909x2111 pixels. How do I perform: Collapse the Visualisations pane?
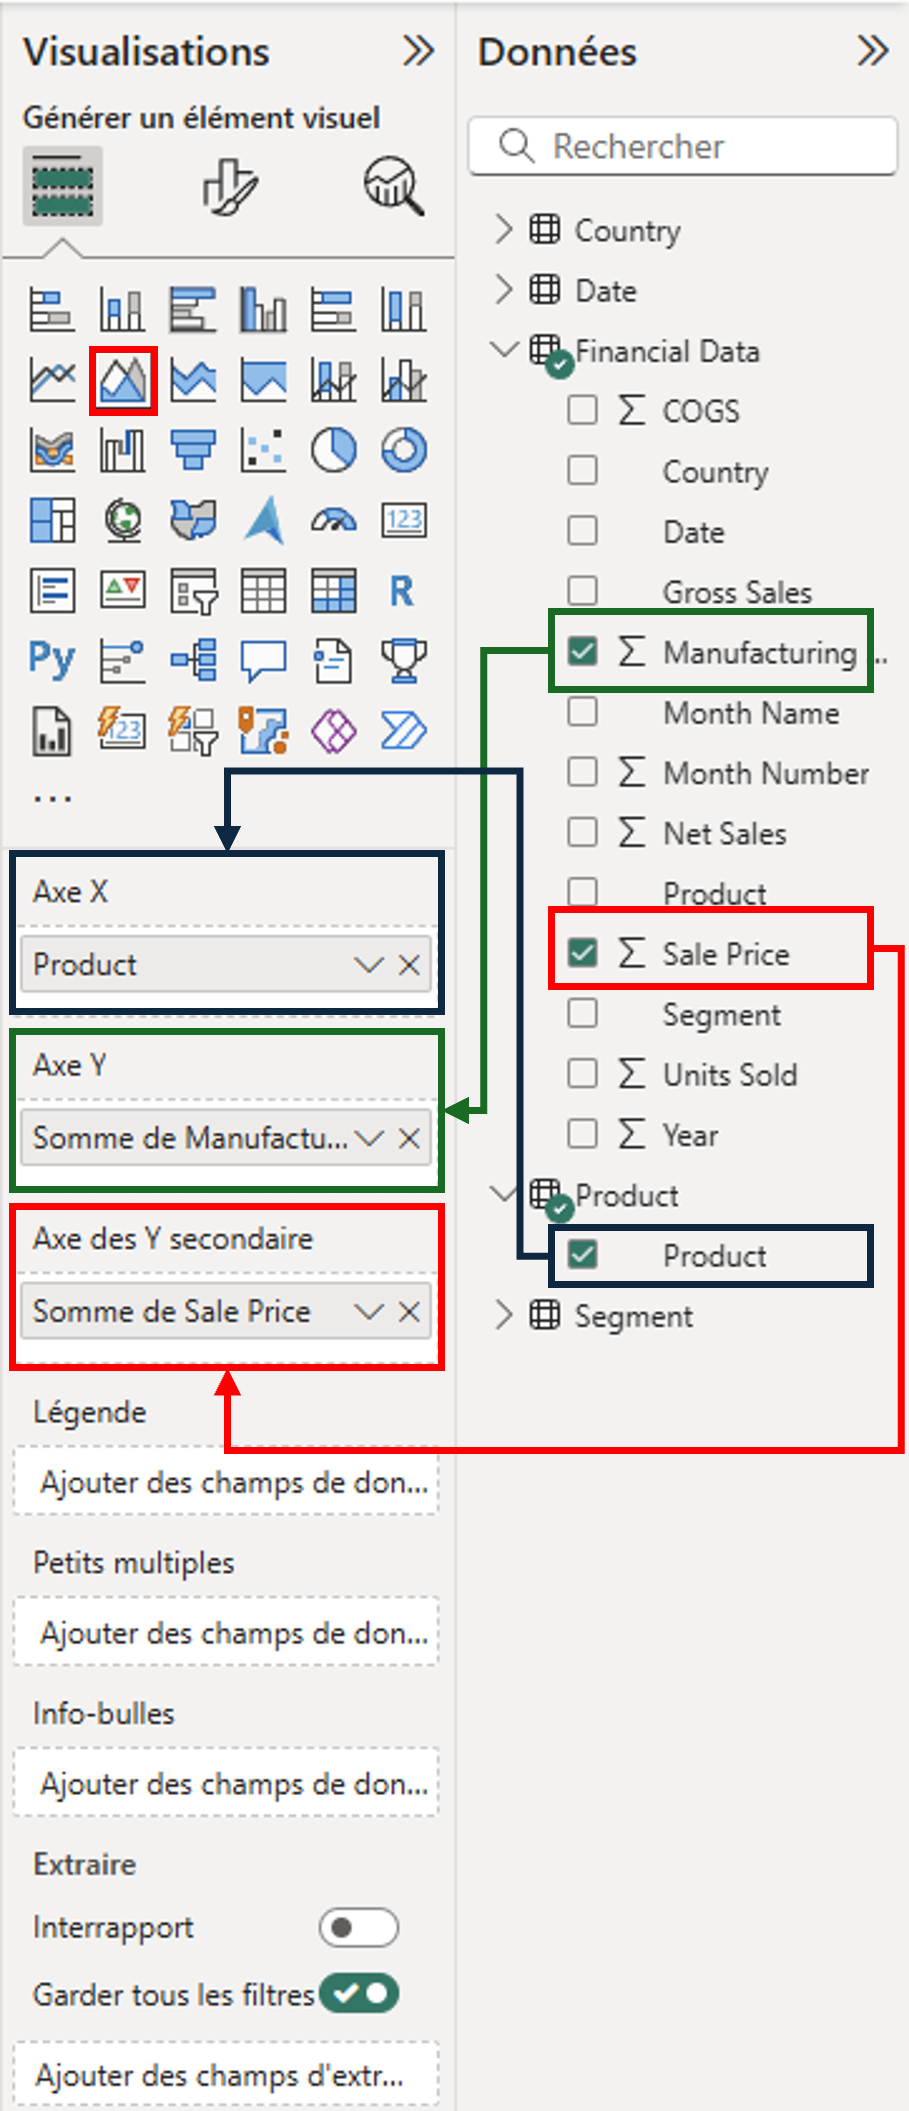[x=418, y=51]
